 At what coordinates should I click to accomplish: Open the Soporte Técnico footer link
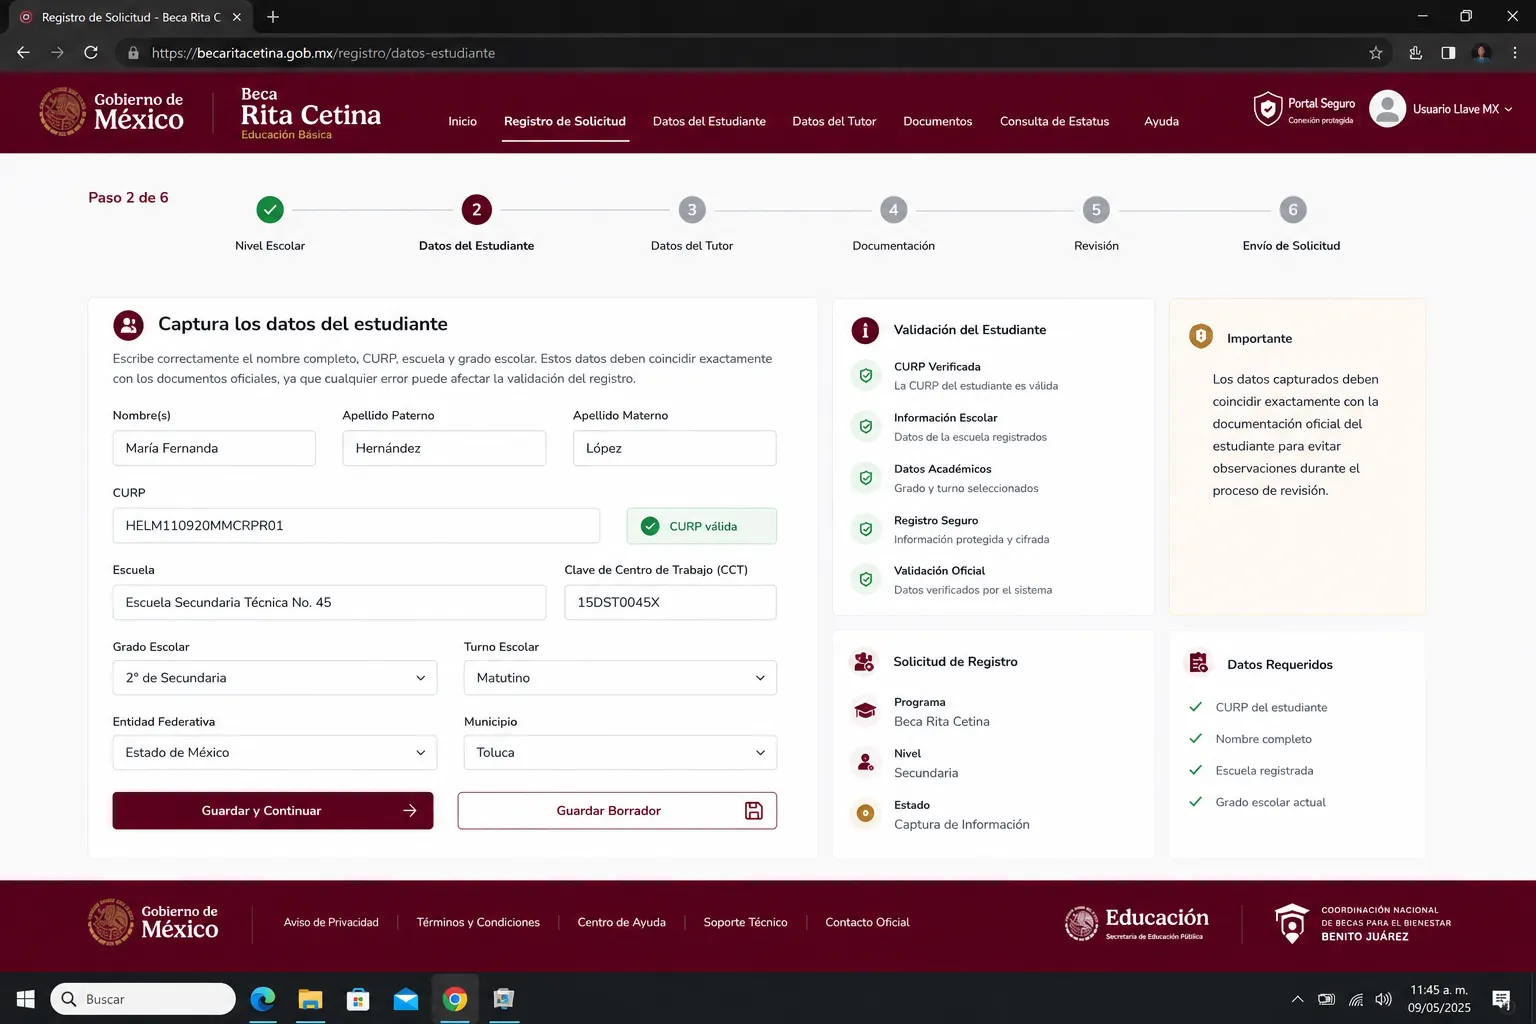tap(745, 922)
